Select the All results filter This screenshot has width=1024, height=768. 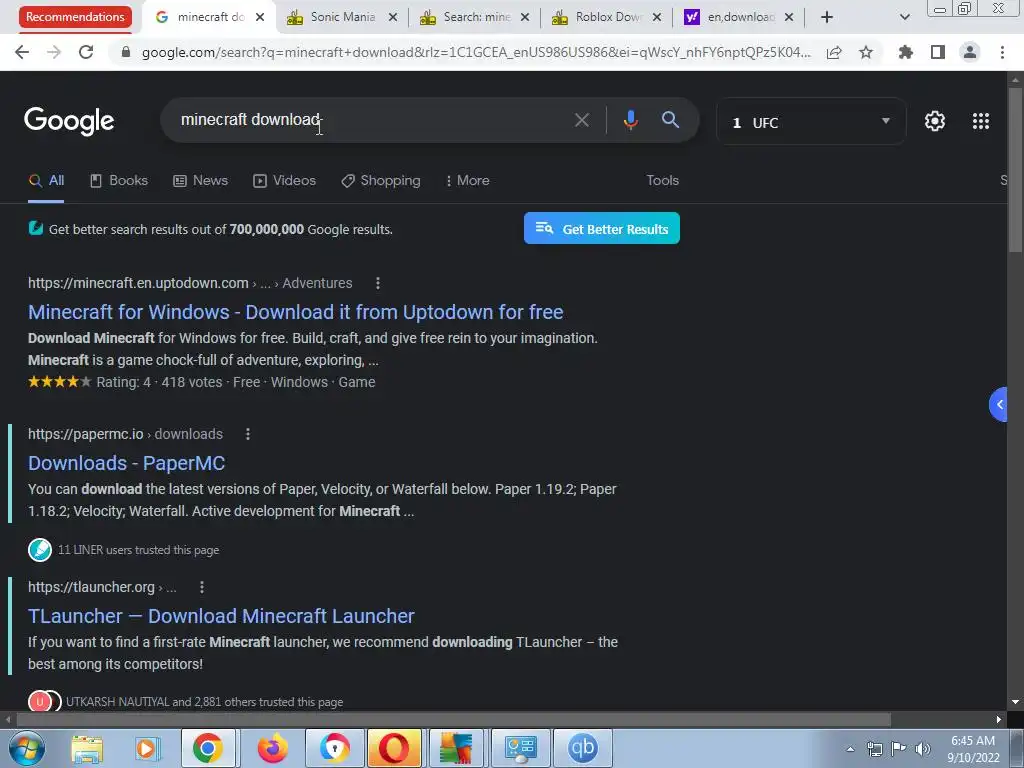coord(46,181)
